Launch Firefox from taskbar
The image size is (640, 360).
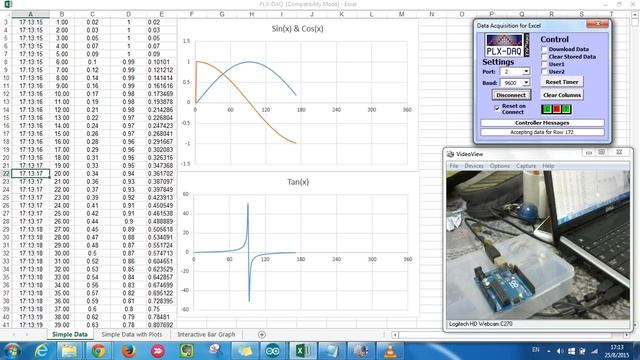[128, 351]
